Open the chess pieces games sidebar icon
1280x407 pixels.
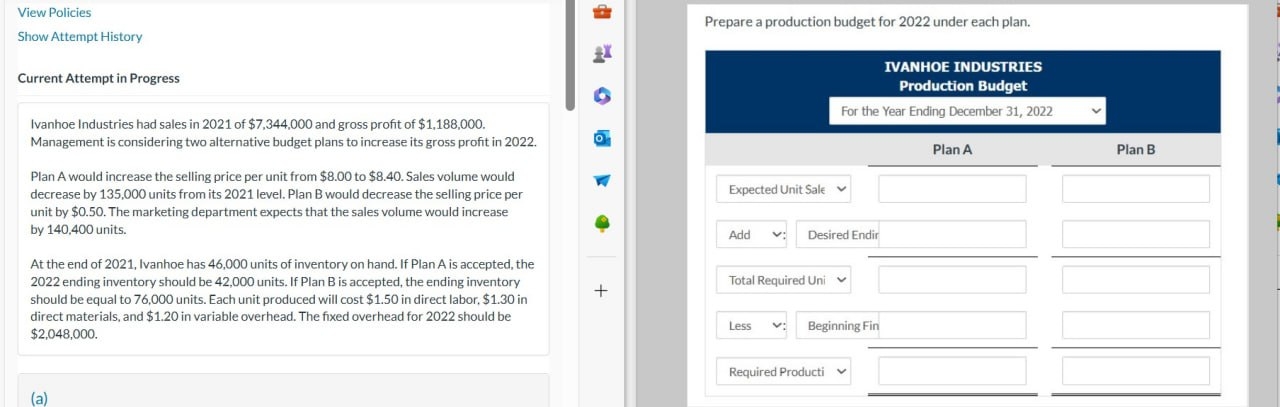tap(601, 55)
